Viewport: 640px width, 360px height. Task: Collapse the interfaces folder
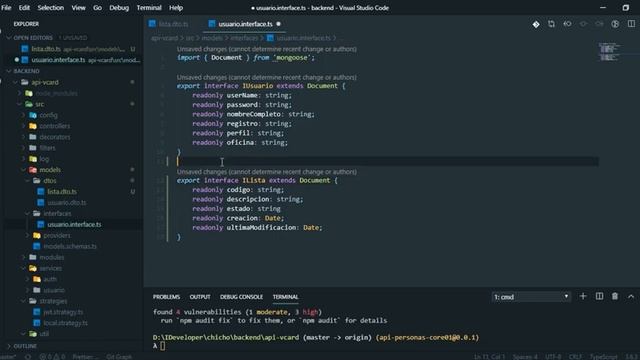pyautogui.click(x=27, y=213)
